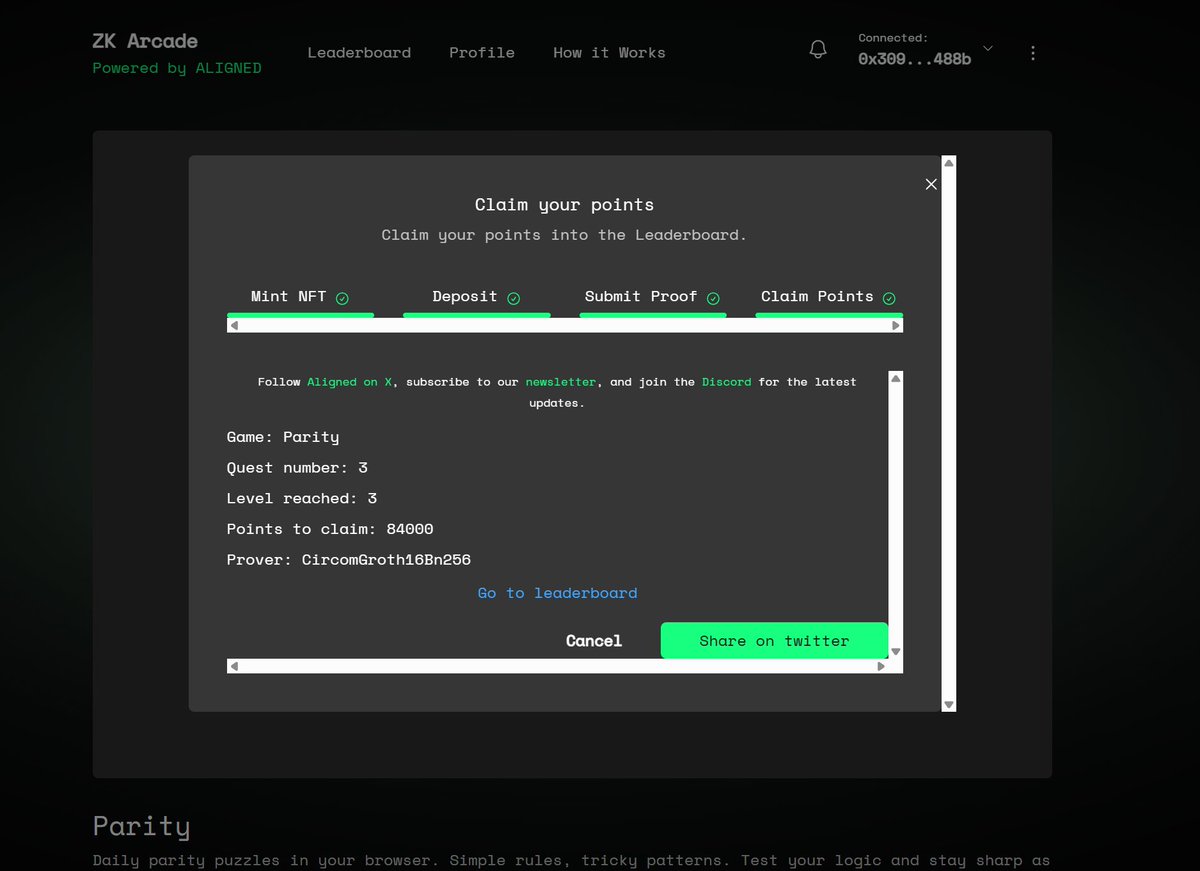Viewport: 1200px width, 871px height.
Task: Open the newsletter link
Action: [561, 382]
